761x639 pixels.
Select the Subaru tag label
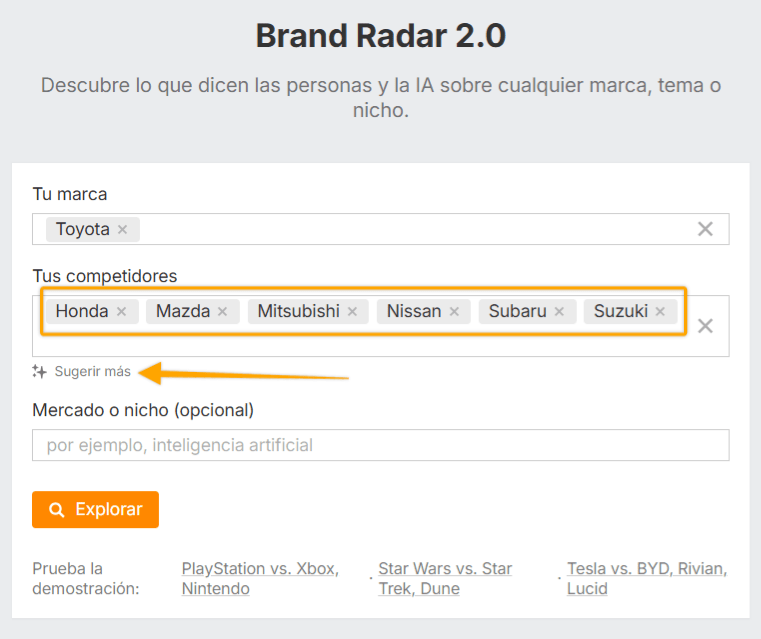517,311
